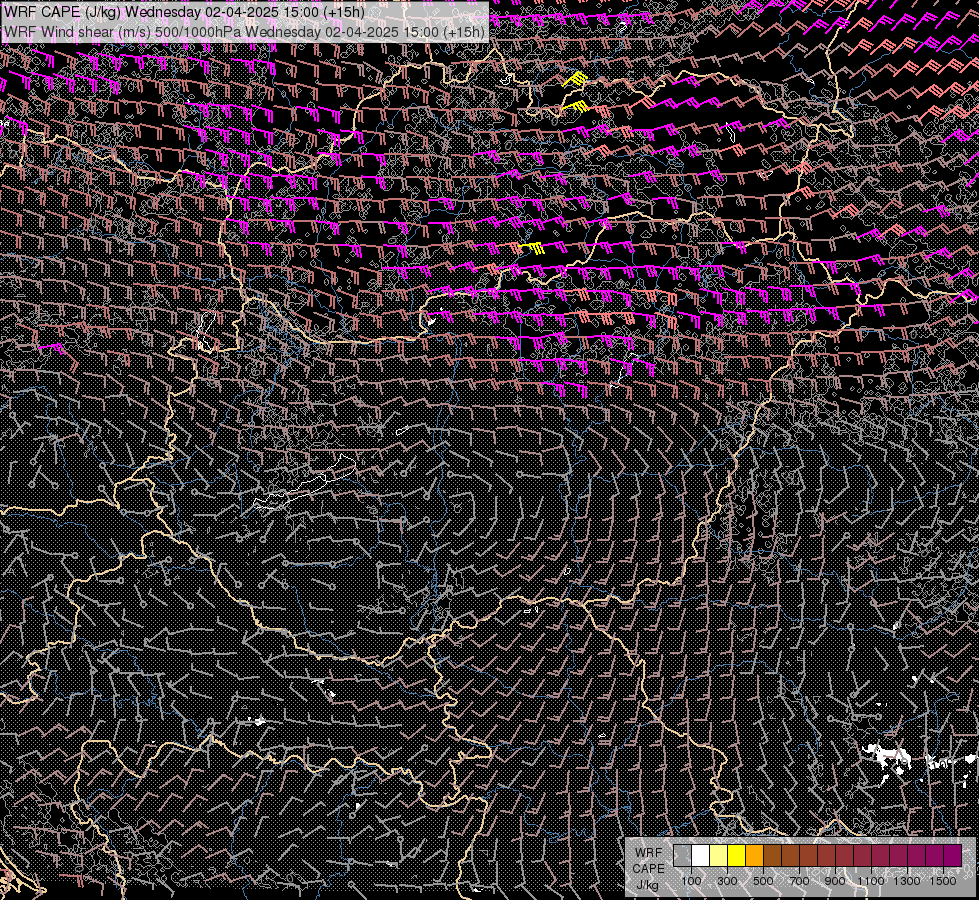This screenshot has width=979, height=900.
Task: Click the 700 legend value
Action: tap(799, 881)
